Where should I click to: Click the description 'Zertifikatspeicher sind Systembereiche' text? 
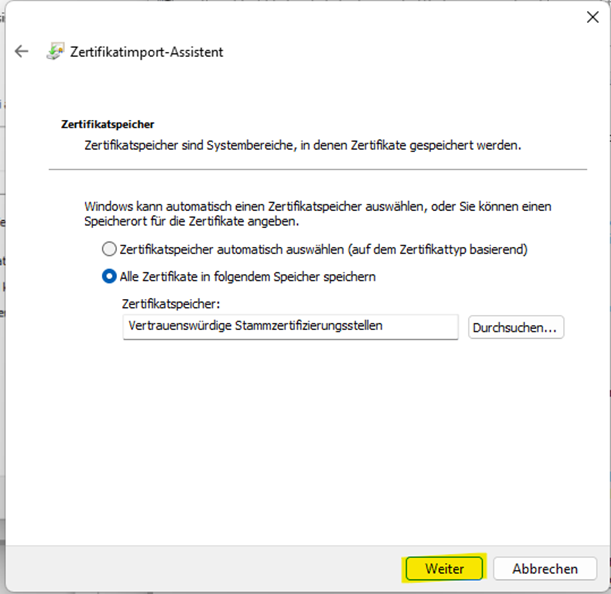pos(302,145)
